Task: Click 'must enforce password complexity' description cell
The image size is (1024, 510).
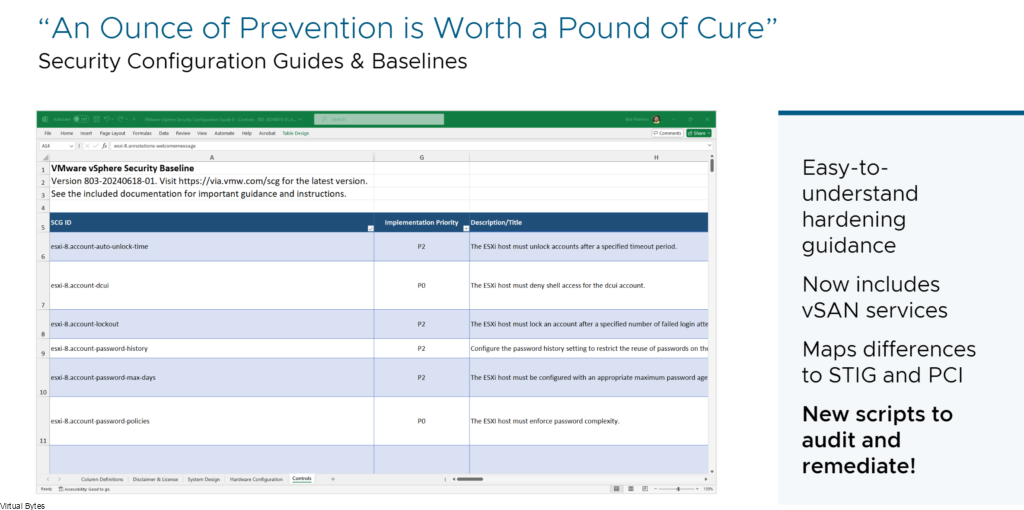Action: [x=588, y=421]
